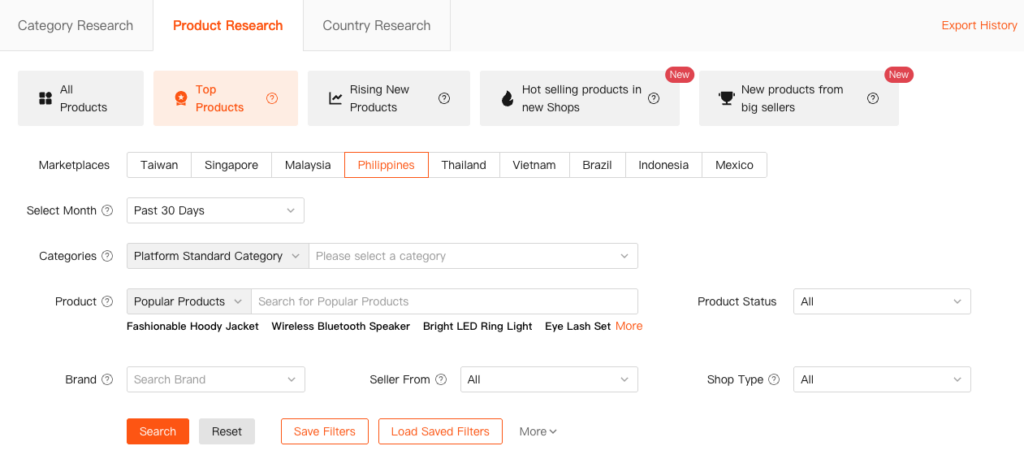The width and height of the screenshot is (1024, 459).
Task: Click the All Products grid icon
Action: click(45, 98)
